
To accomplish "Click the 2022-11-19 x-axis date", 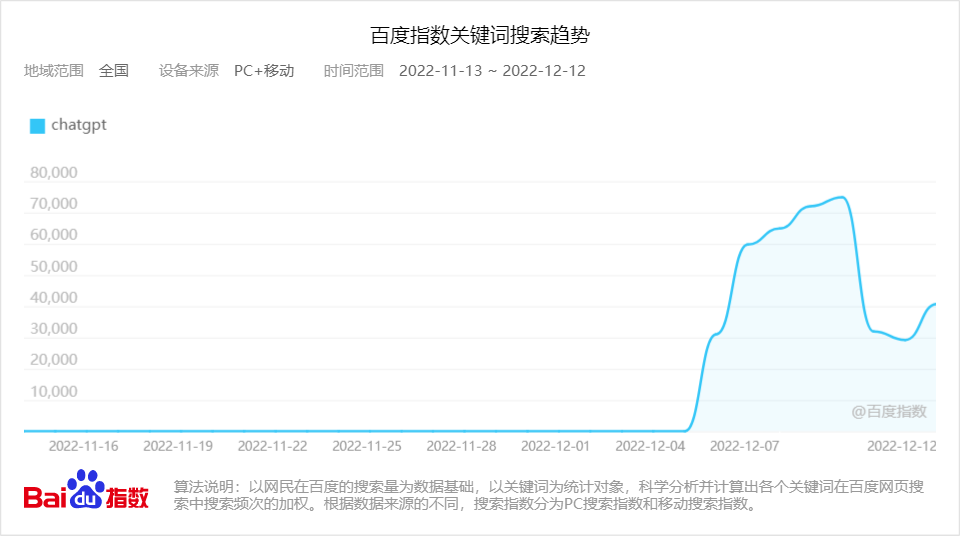I will pyautogui.click(x=178, y=446).
